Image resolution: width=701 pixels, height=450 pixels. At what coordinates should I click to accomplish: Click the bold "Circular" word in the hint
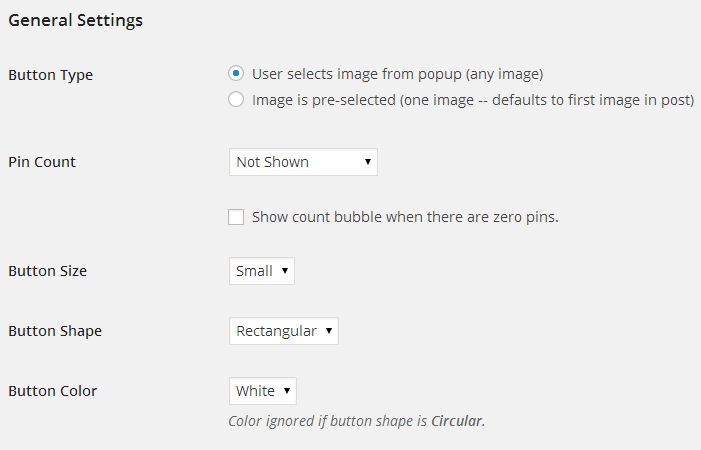click(x=457, y=421)
